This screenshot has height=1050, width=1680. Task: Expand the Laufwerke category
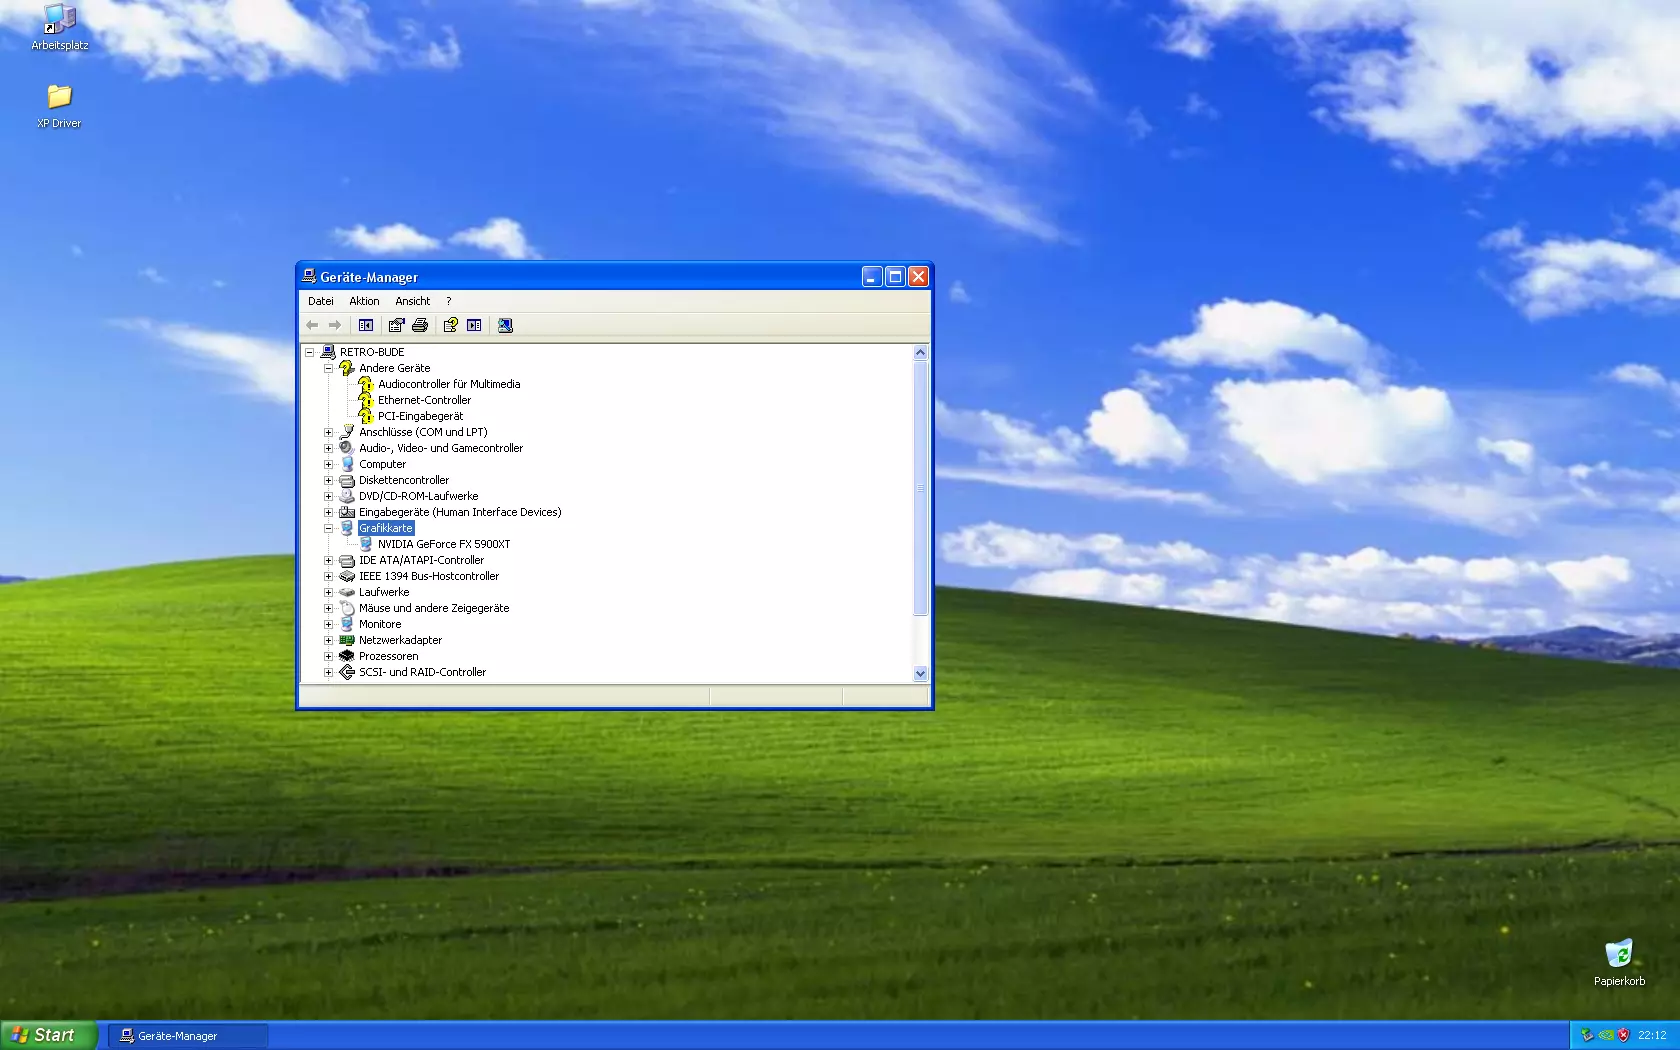tap(328, 592)
